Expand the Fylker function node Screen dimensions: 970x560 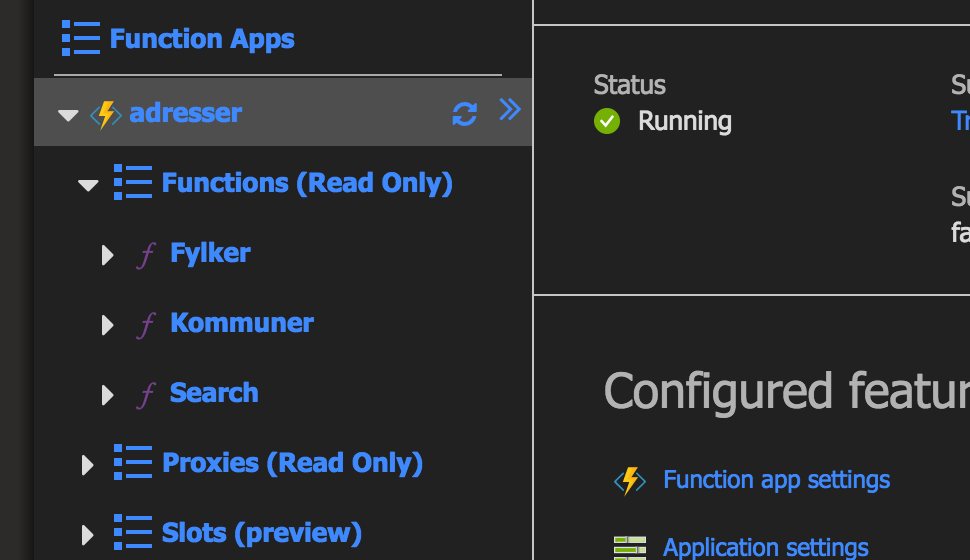click(108, 255)
